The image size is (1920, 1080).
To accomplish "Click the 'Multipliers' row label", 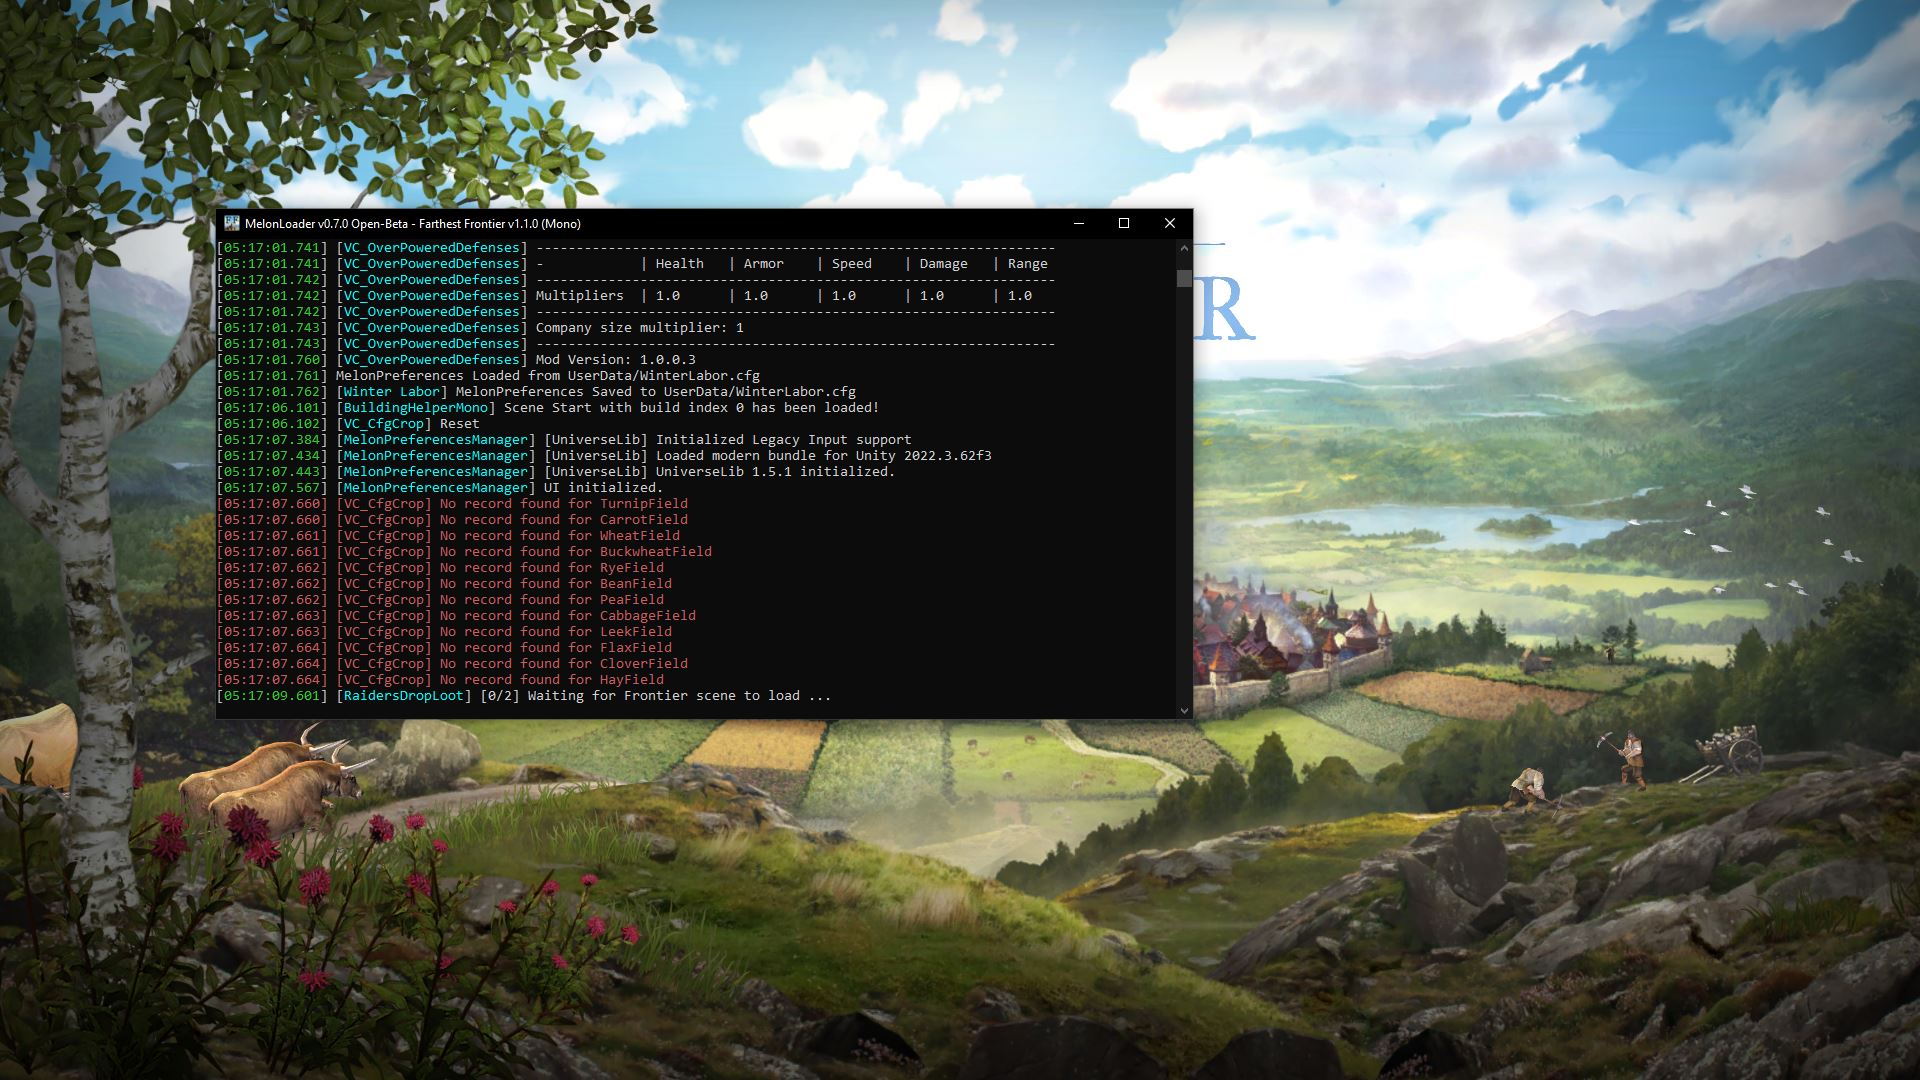I will pyautogui.click(x=580, y=296).
